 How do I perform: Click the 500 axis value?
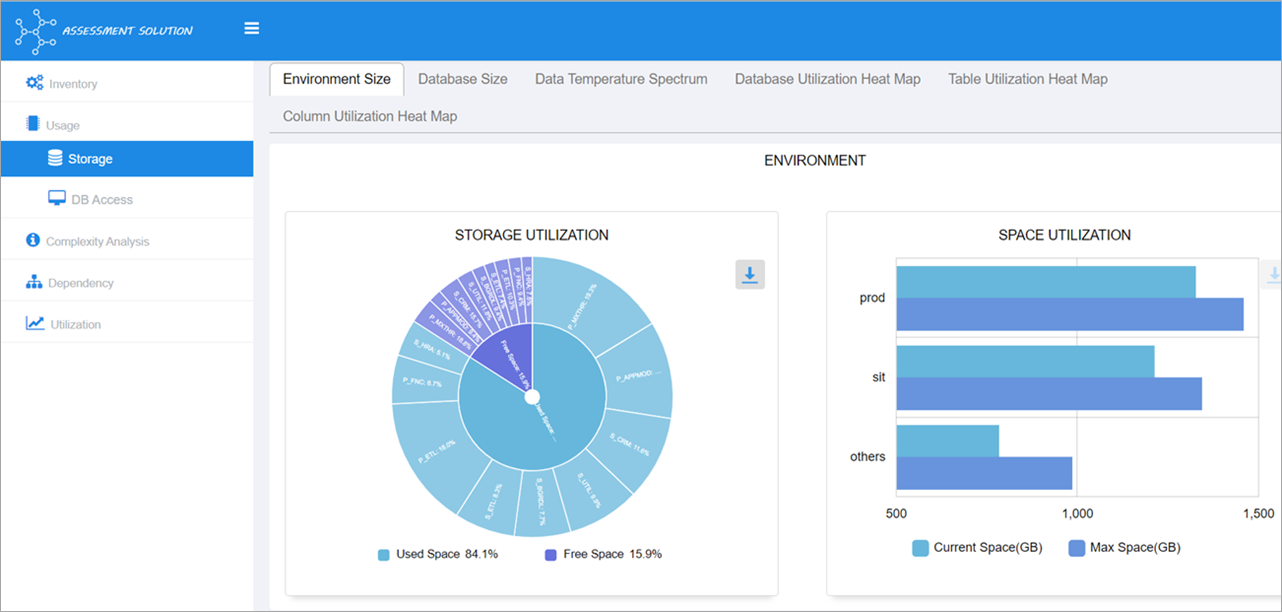[896, 513]
